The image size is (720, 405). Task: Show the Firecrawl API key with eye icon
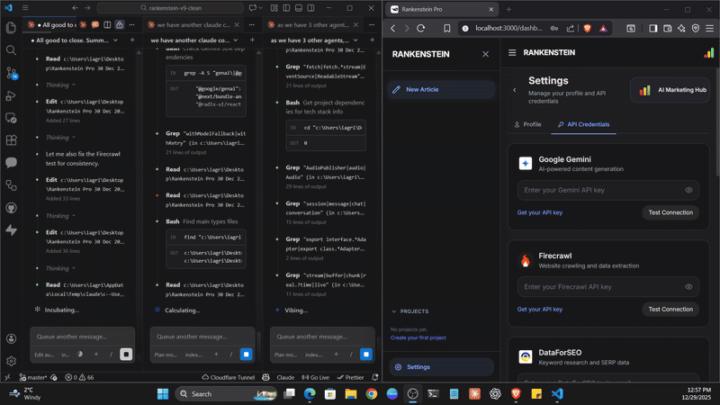coord(688,287)
